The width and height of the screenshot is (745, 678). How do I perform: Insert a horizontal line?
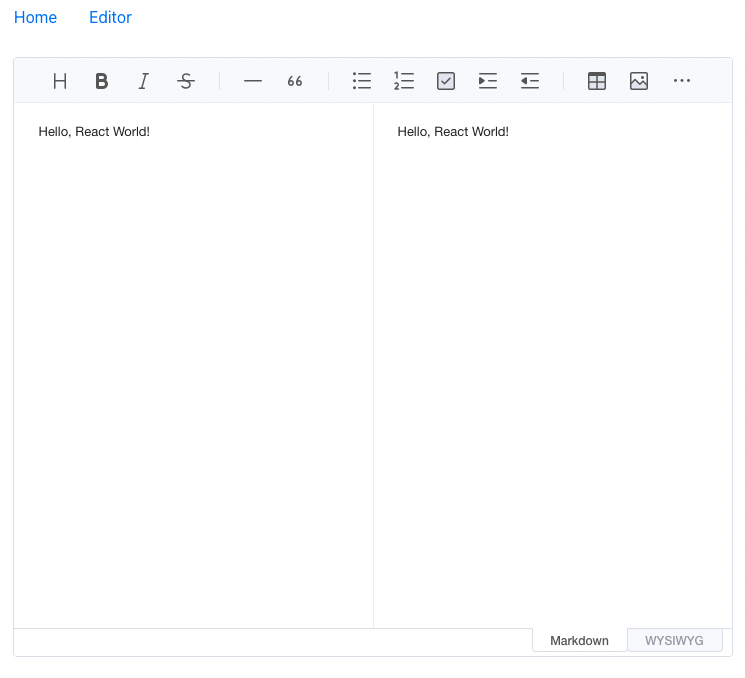pos(253,81)
